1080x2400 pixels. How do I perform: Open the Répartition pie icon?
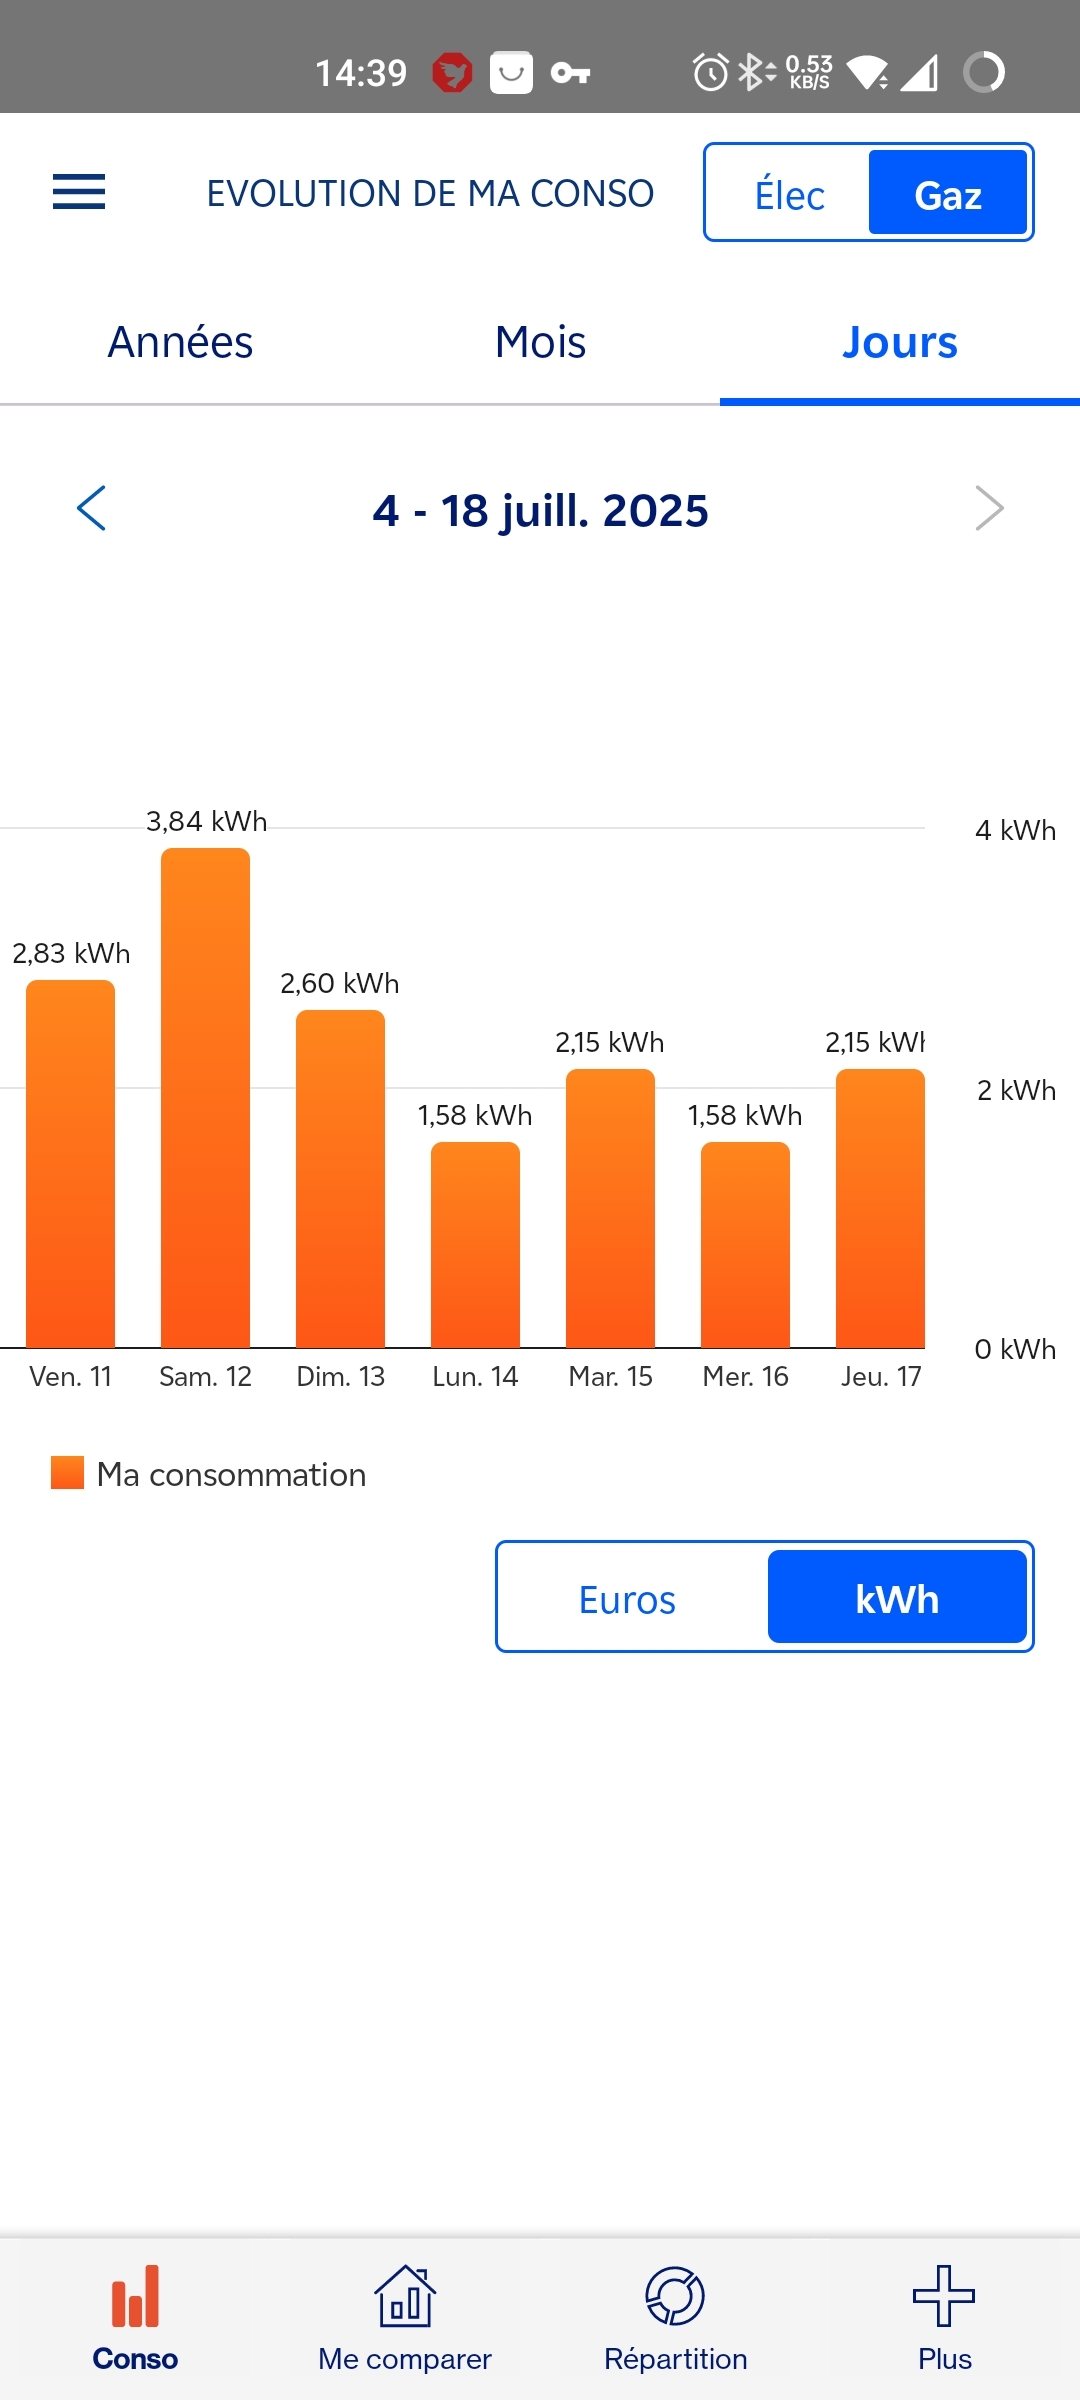coord(675,2296)
